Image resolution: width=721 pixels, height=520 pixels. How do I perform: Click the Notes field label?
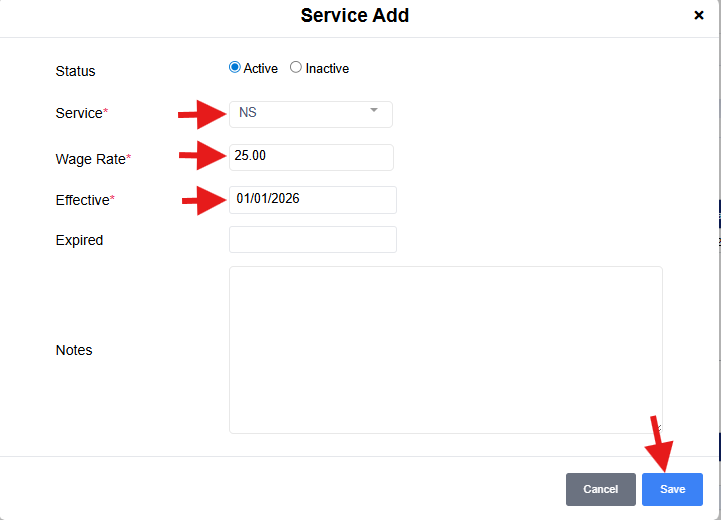coord(74,350)
